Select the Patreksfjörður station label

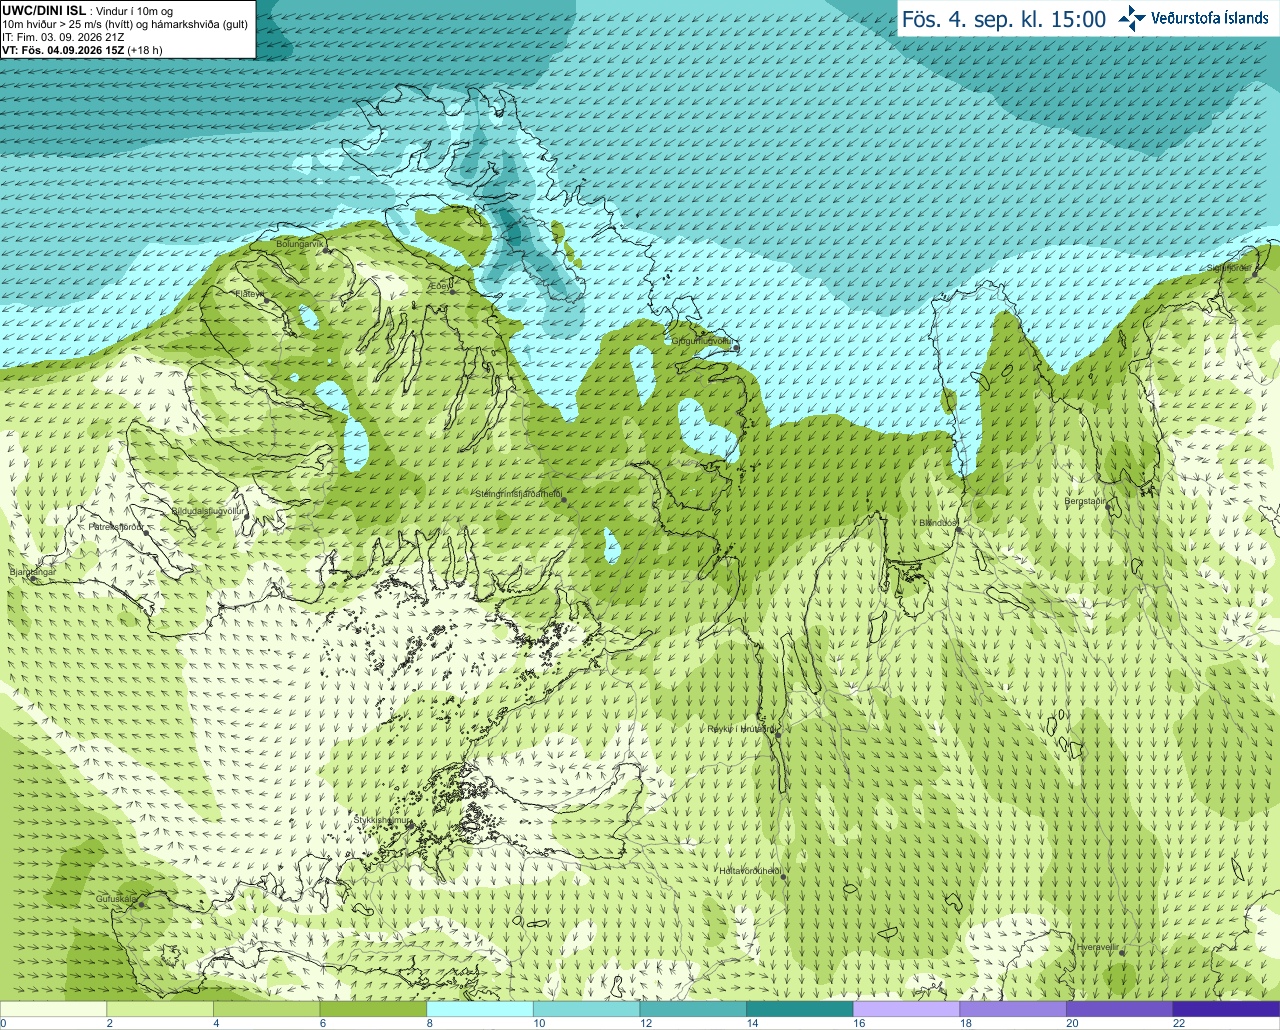pyautogui.click(x=116, y=526)
